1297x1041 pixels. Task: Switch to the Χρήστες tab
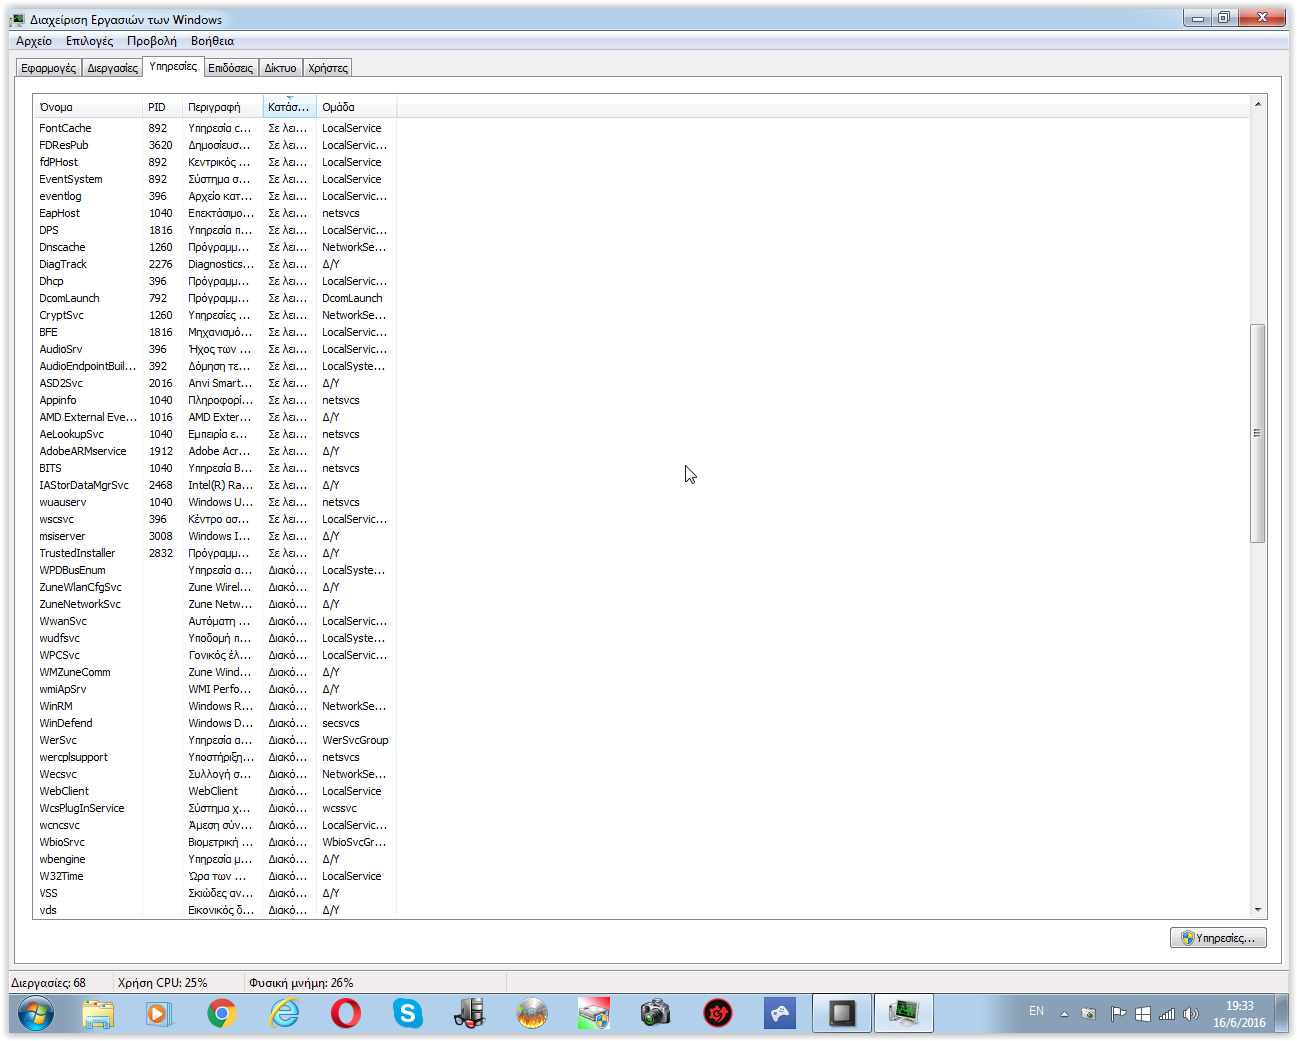click(x=327, y=68)
